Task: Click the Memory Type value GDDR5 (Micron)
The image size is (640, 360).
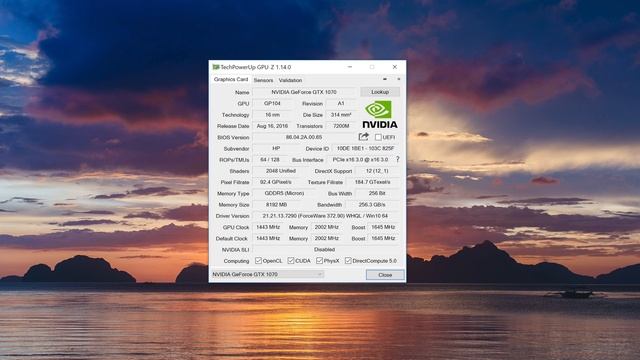Action: [x=284, y=193]
